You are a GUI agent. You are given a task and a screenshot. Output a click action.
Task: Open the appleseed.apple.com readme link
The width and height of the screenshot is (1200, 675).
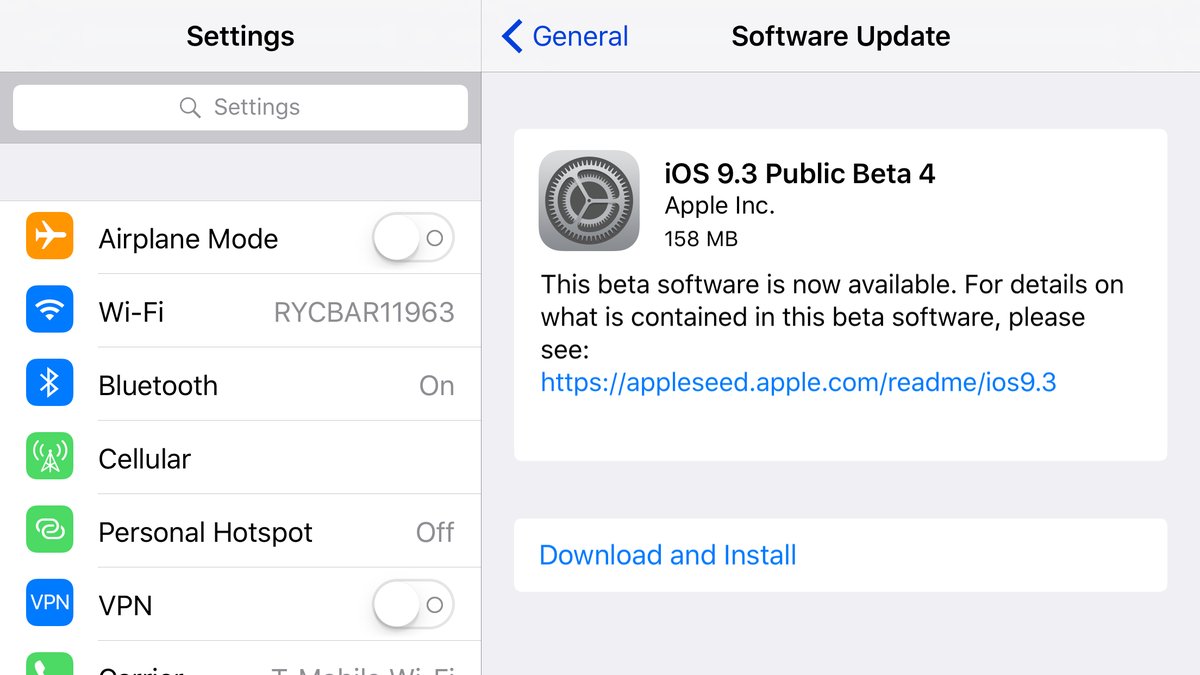point(798,382)
